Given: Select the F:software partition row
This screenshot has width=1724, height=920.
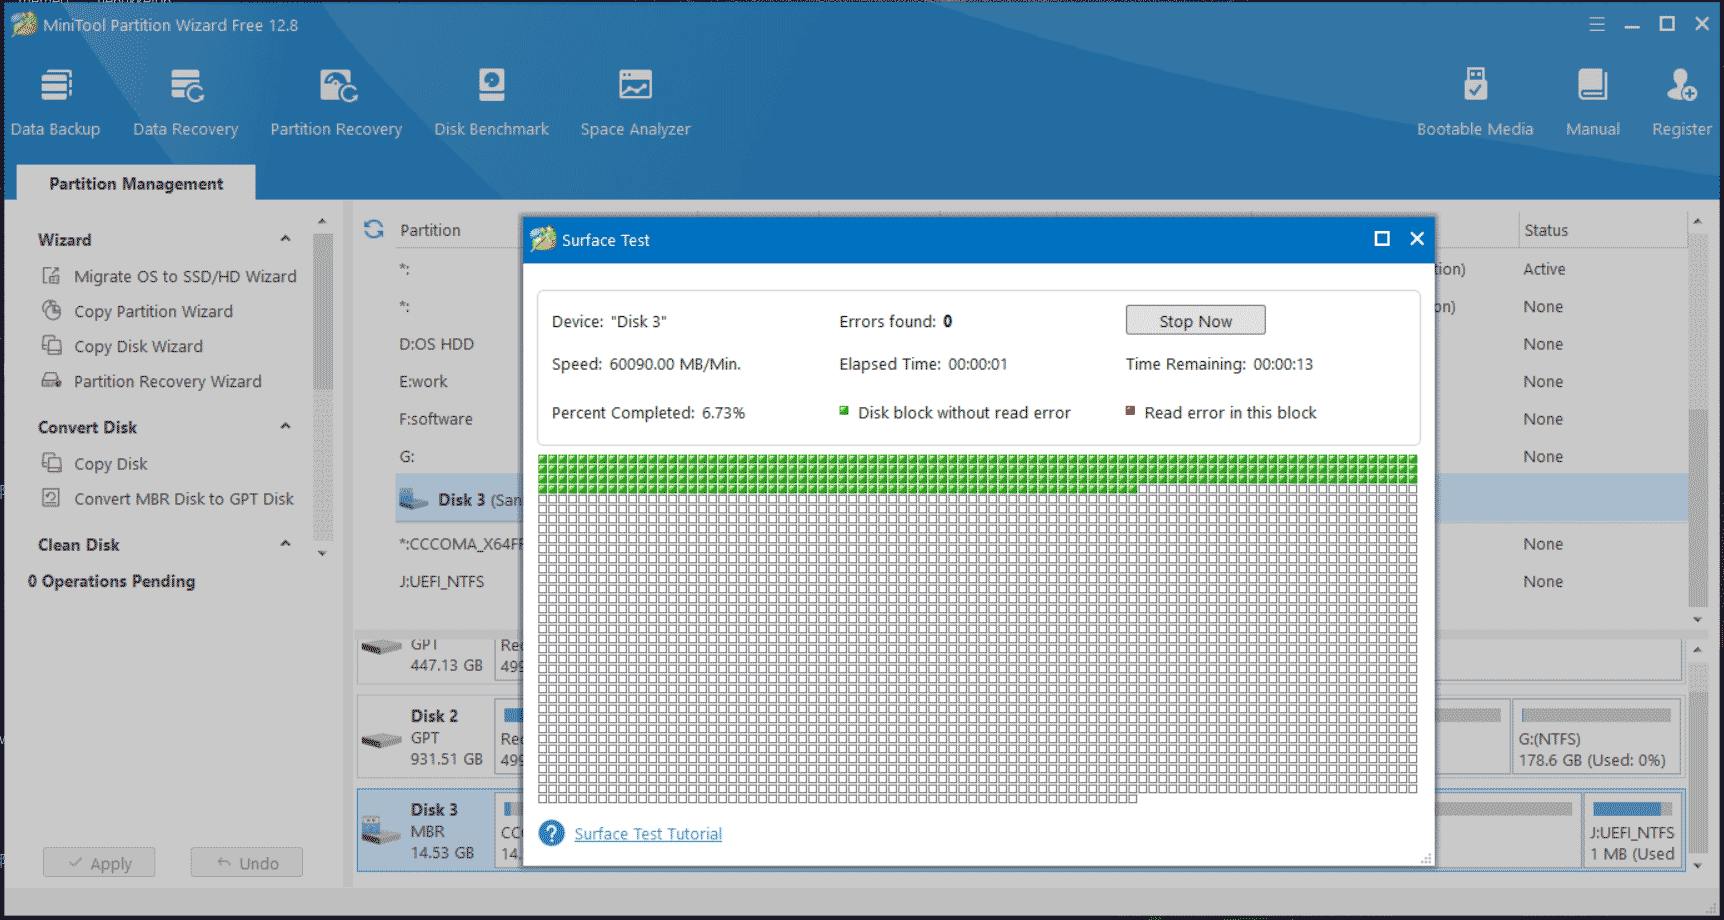Looking at the screenshot, I should (x=436, y=419).
